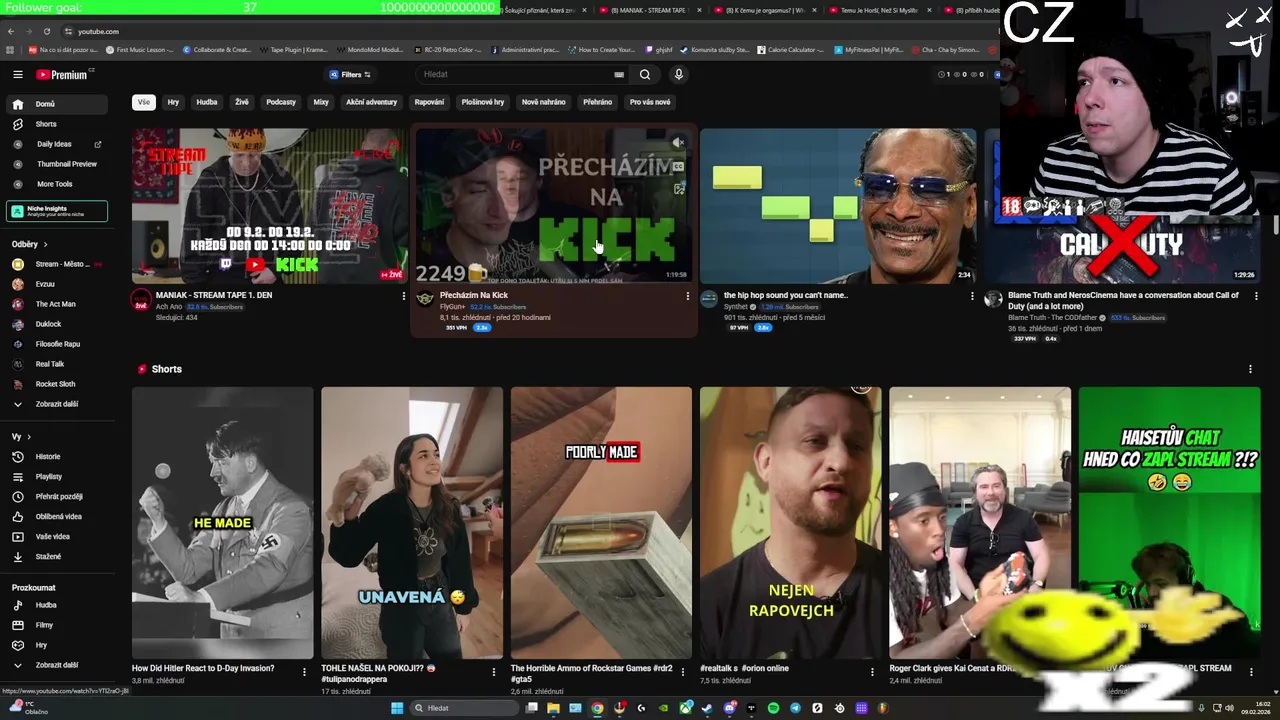Image resolution: width=1280 pixels, height=720 pixels.
Task: Start voice search with the microphone
Action: point(678,74)
